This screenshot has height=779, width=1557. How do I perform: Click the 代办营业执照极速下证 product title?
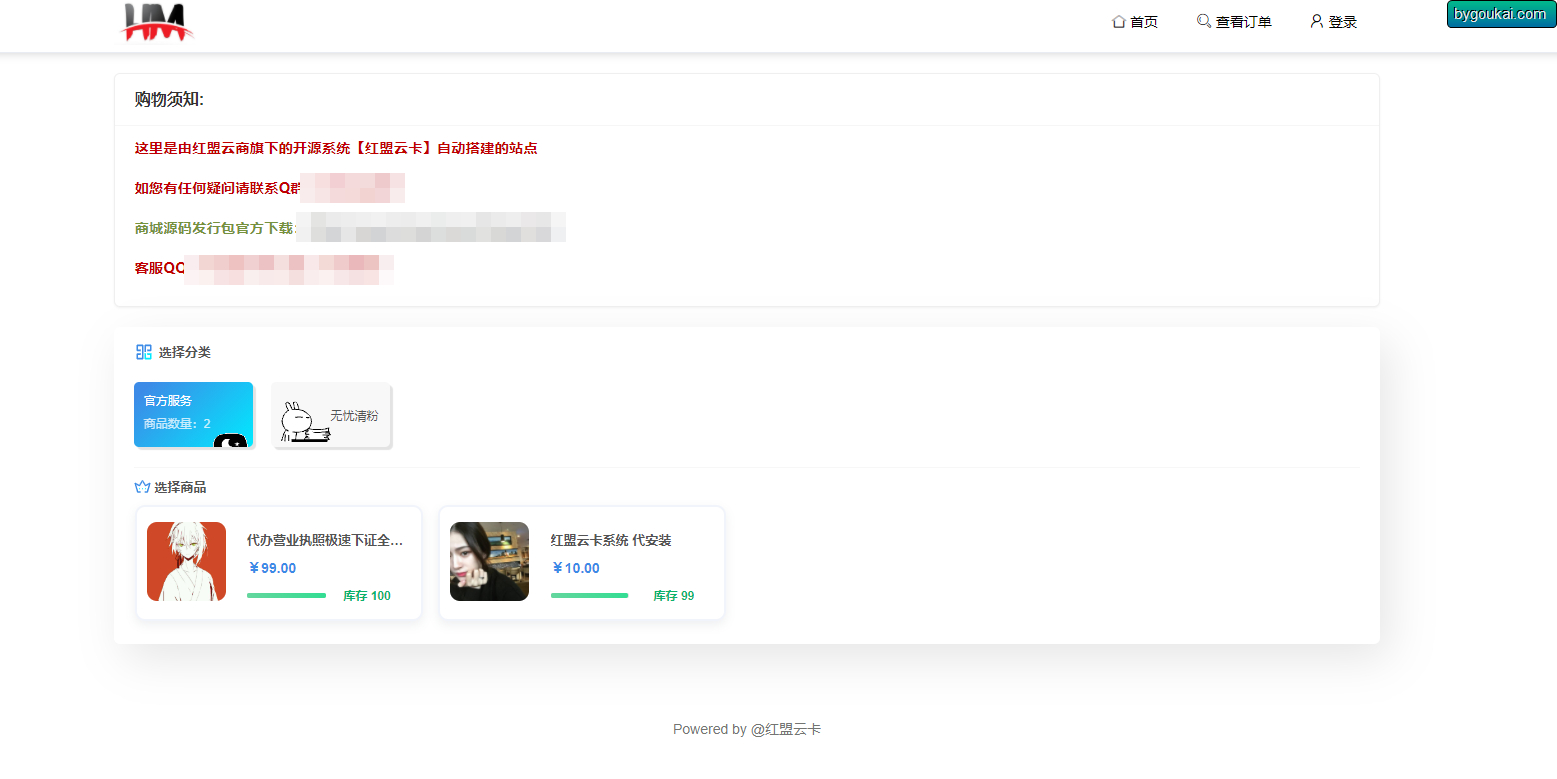coord(325,540)
